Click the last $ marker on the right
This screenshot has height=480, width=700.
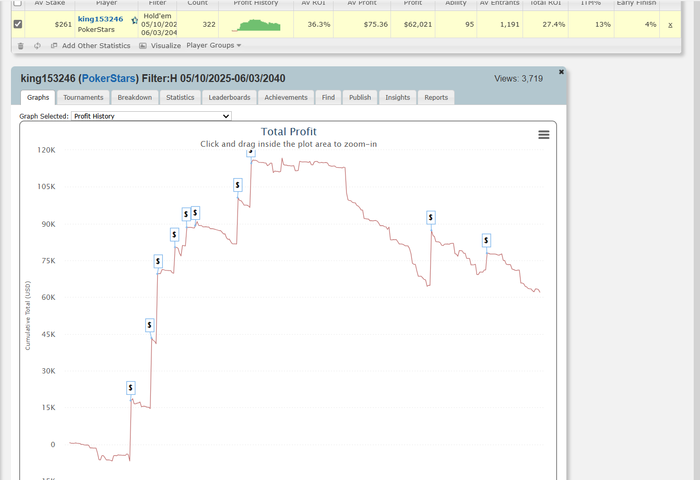point(486,240)
